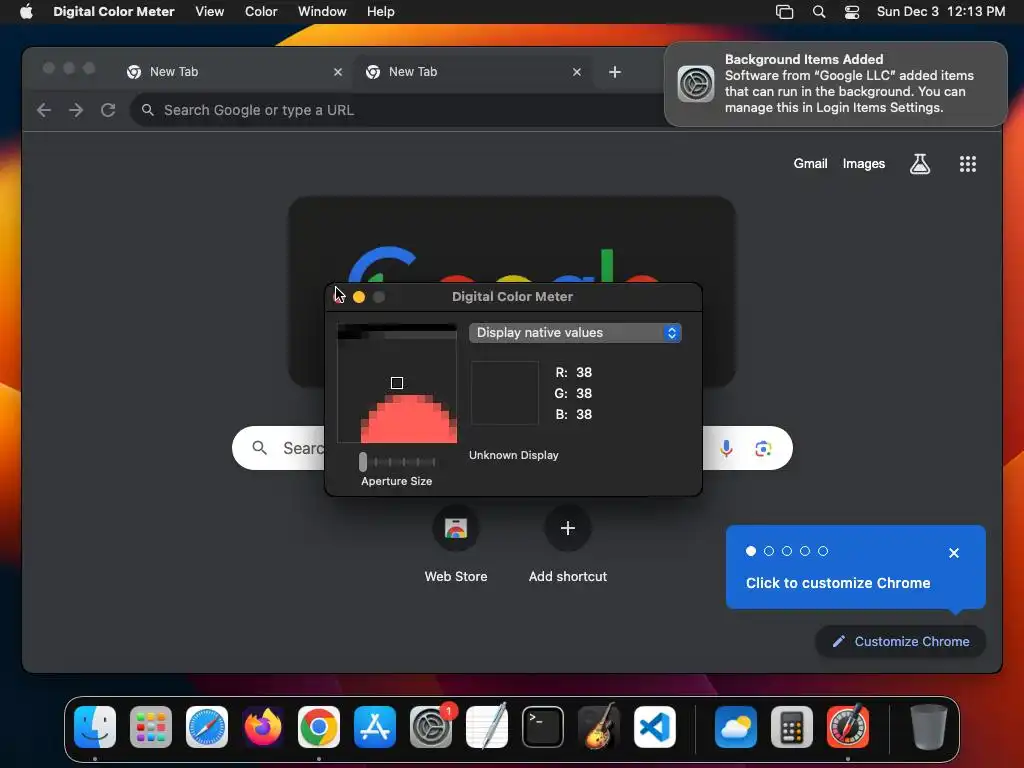
Task: Click the Google search box
Action: tap(512, 448)
